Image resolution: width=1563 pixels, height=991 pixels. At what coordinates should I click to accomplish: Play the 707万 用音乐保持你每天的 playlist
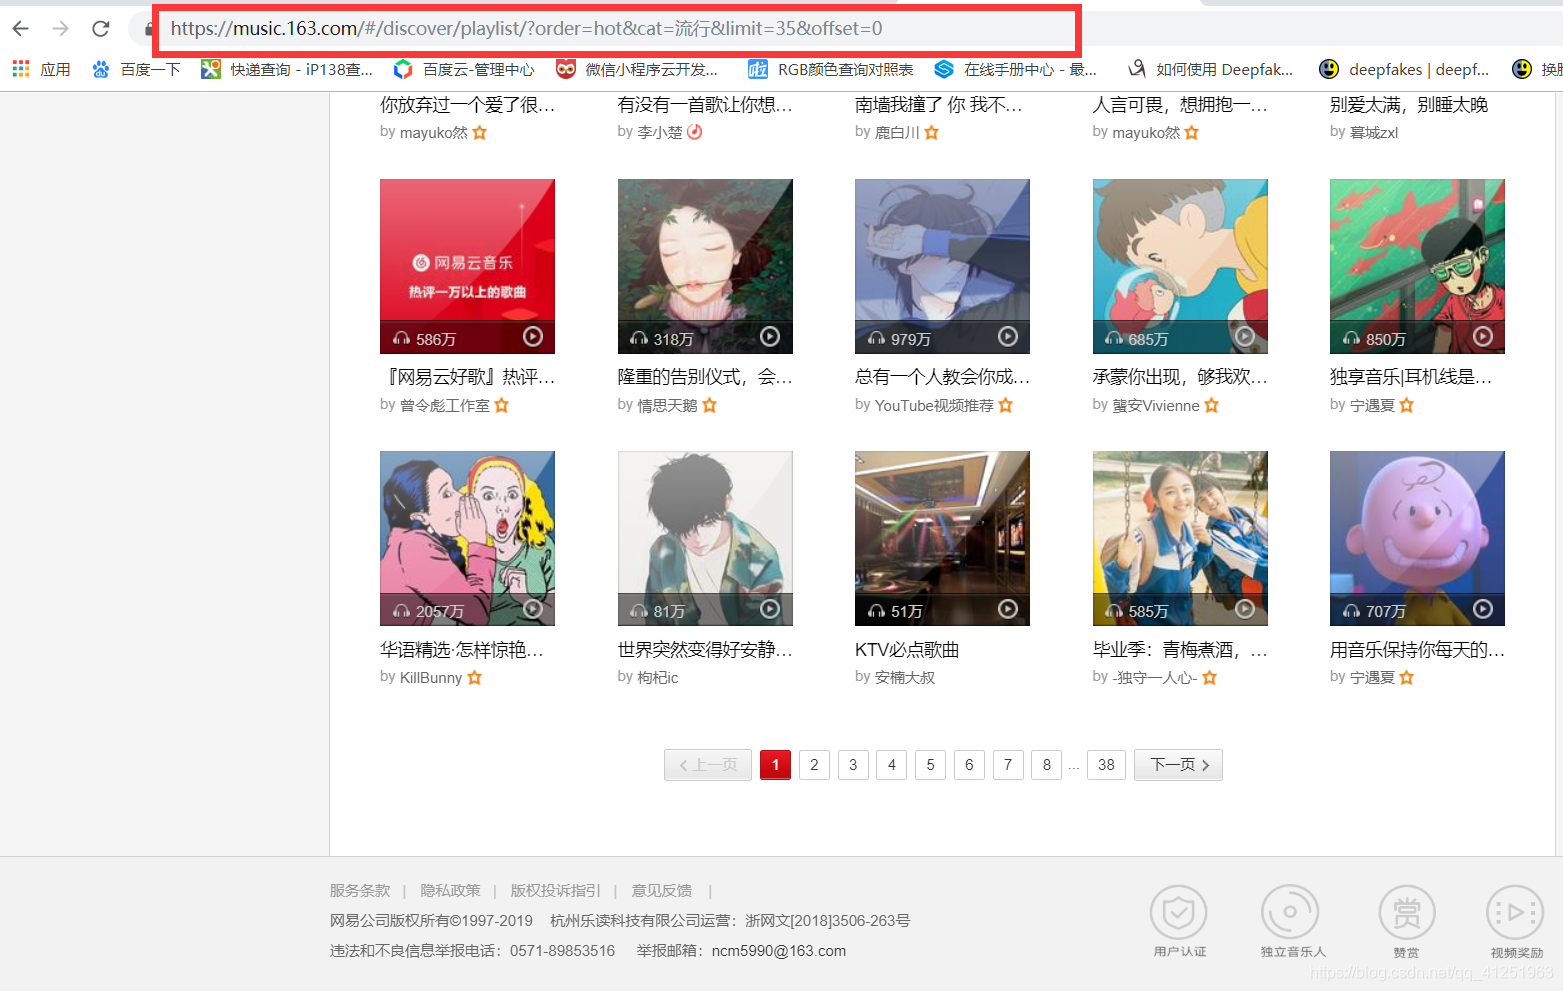tap(1483, 609)
